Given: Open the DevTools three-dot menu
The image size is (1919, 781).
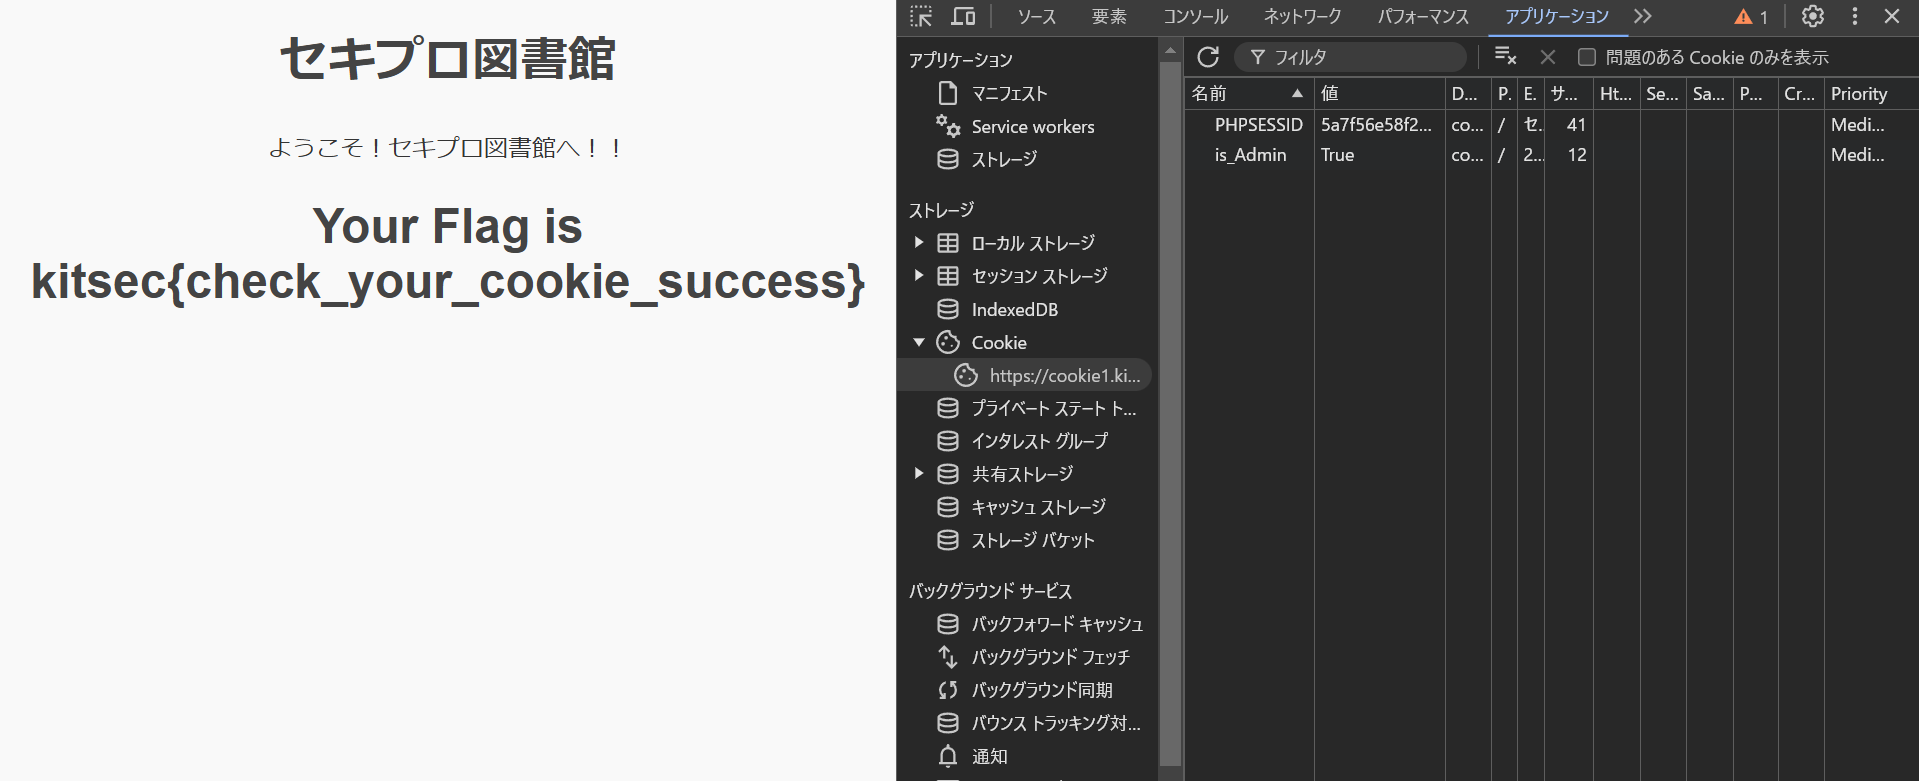Looking at the screenshot, I should click(x=1854, y=16).
